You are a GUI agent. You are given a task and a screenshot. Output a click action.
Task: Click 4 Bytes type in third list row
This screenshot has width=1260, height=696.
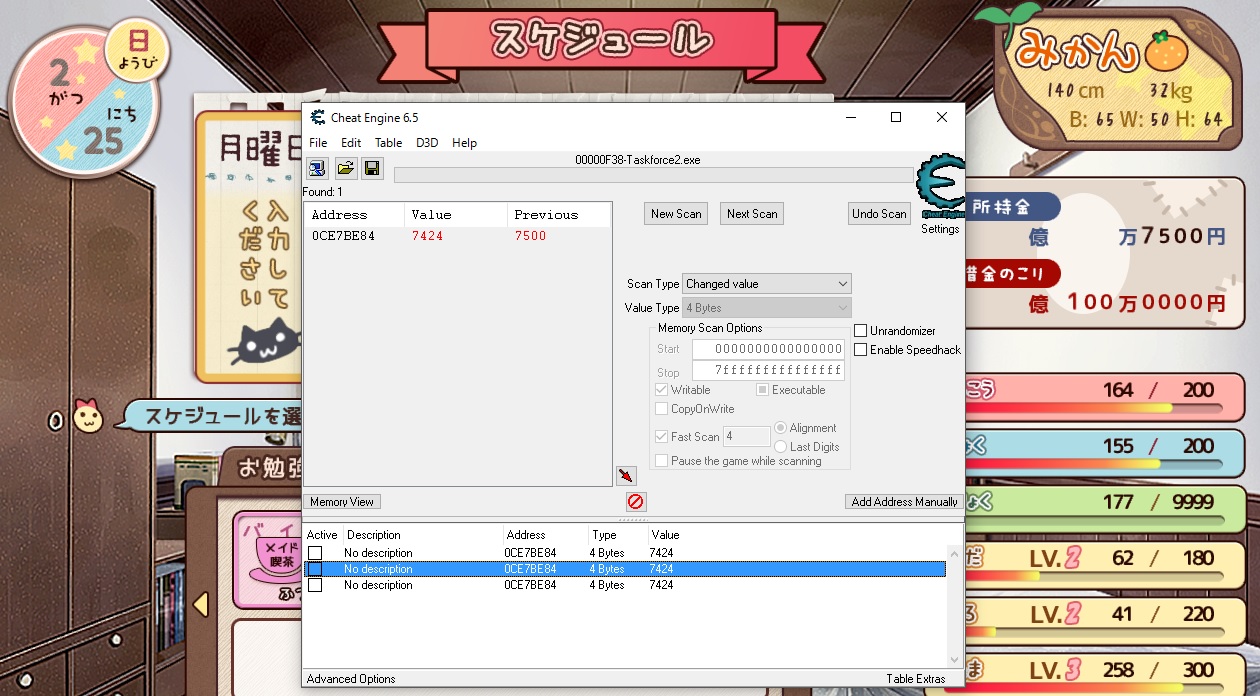(x=607, y=585)
